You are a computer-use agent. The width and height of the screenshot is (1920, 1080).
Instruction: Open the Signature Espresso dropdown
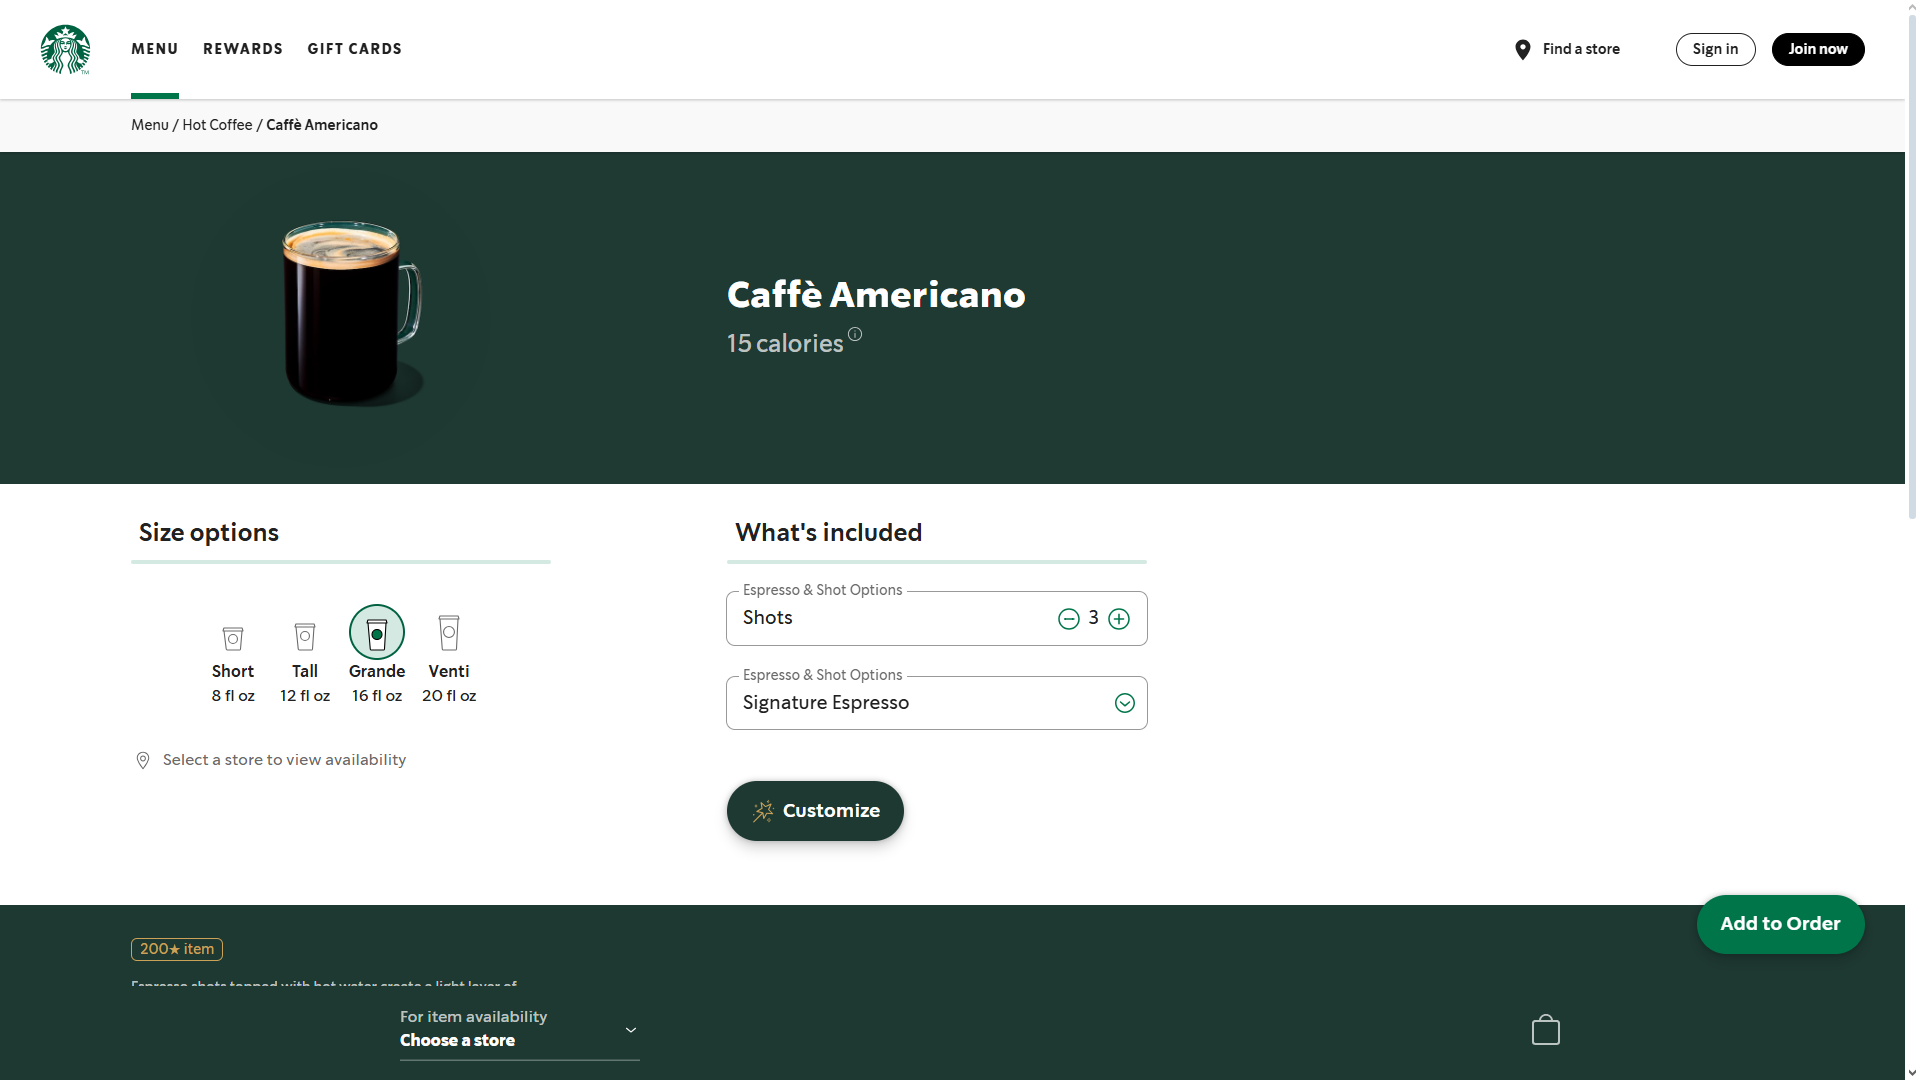tap(937, 703)
